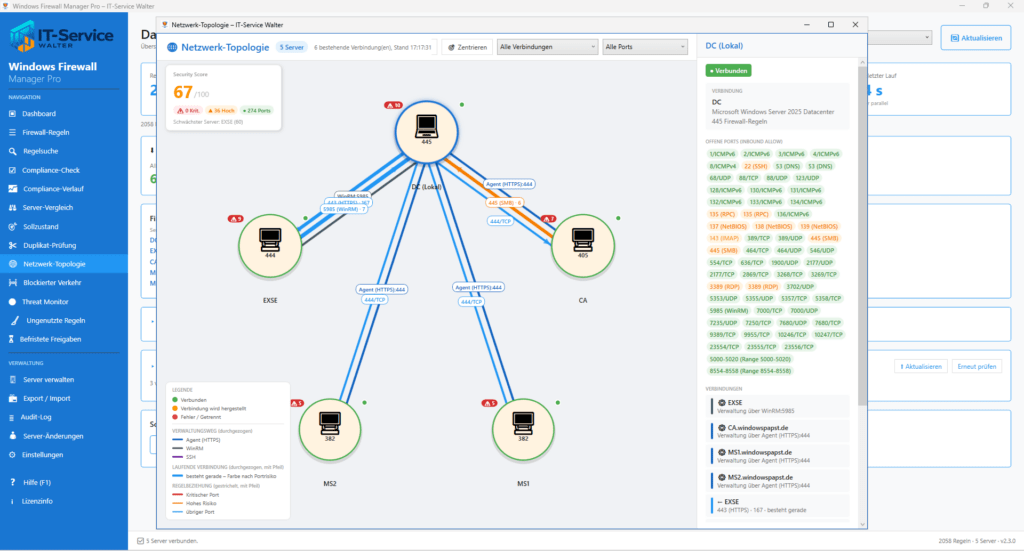The image size is (1024, 551).
Task: Click the Regelsuche magnifier icon
Action: [12, 151]
